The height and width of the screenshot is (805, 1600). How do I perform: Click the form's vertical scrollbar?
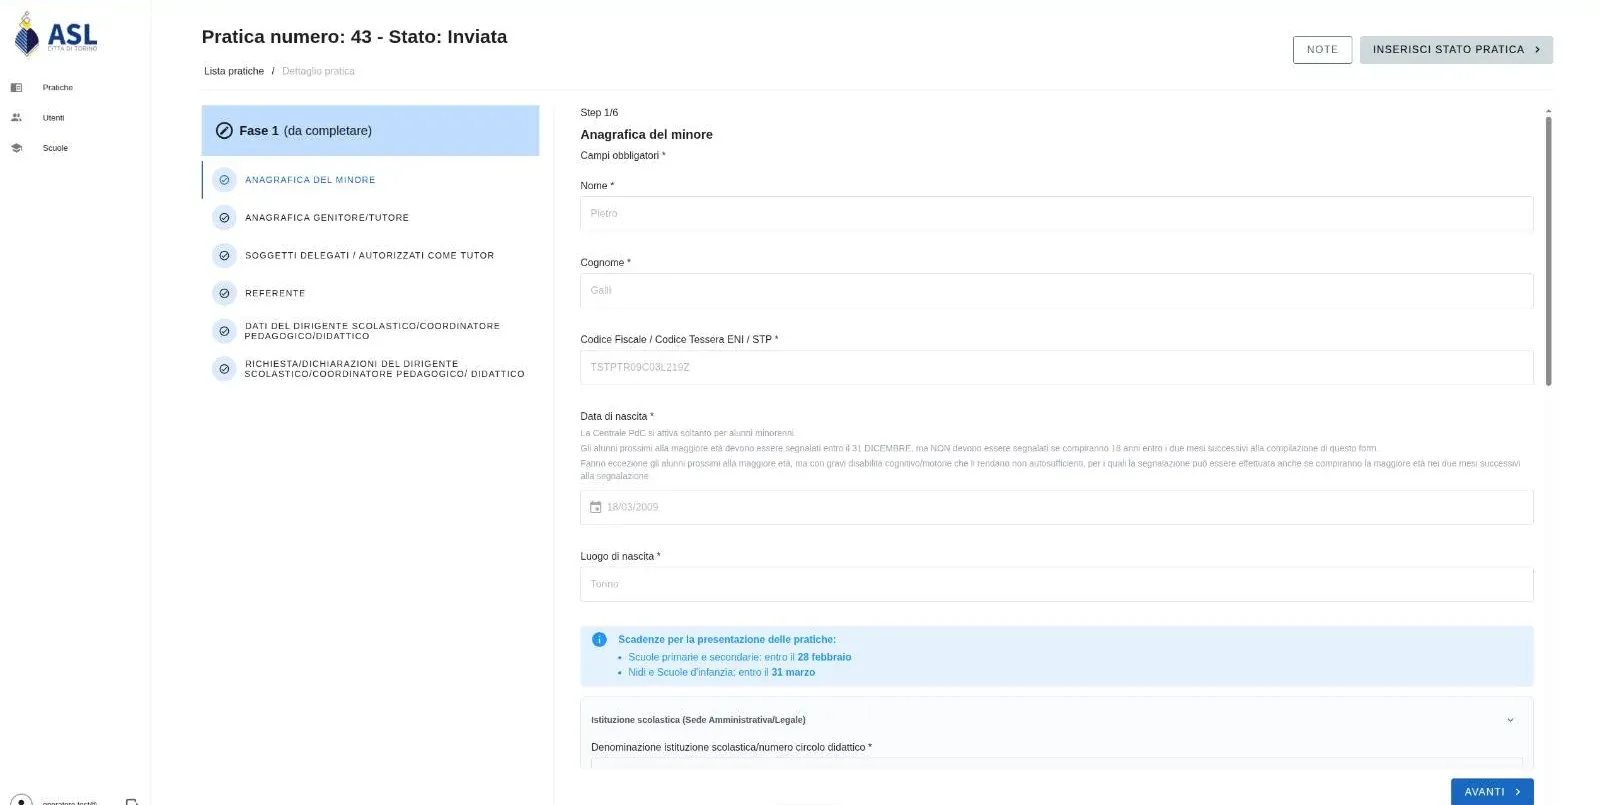point(1548,250)
